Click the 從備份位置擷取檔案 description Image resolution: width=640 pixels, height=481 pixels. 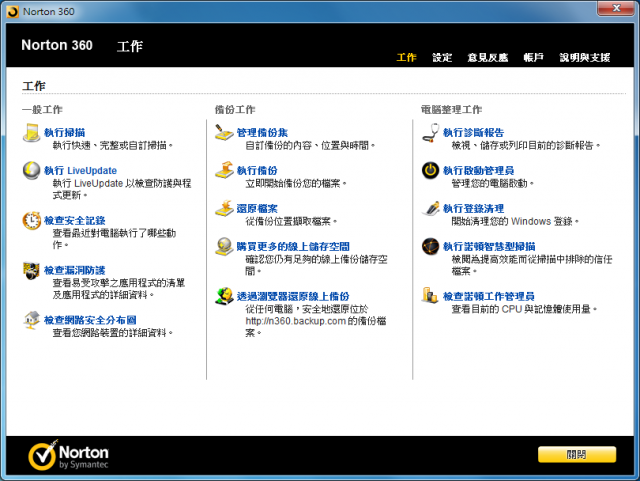(291, 221)
